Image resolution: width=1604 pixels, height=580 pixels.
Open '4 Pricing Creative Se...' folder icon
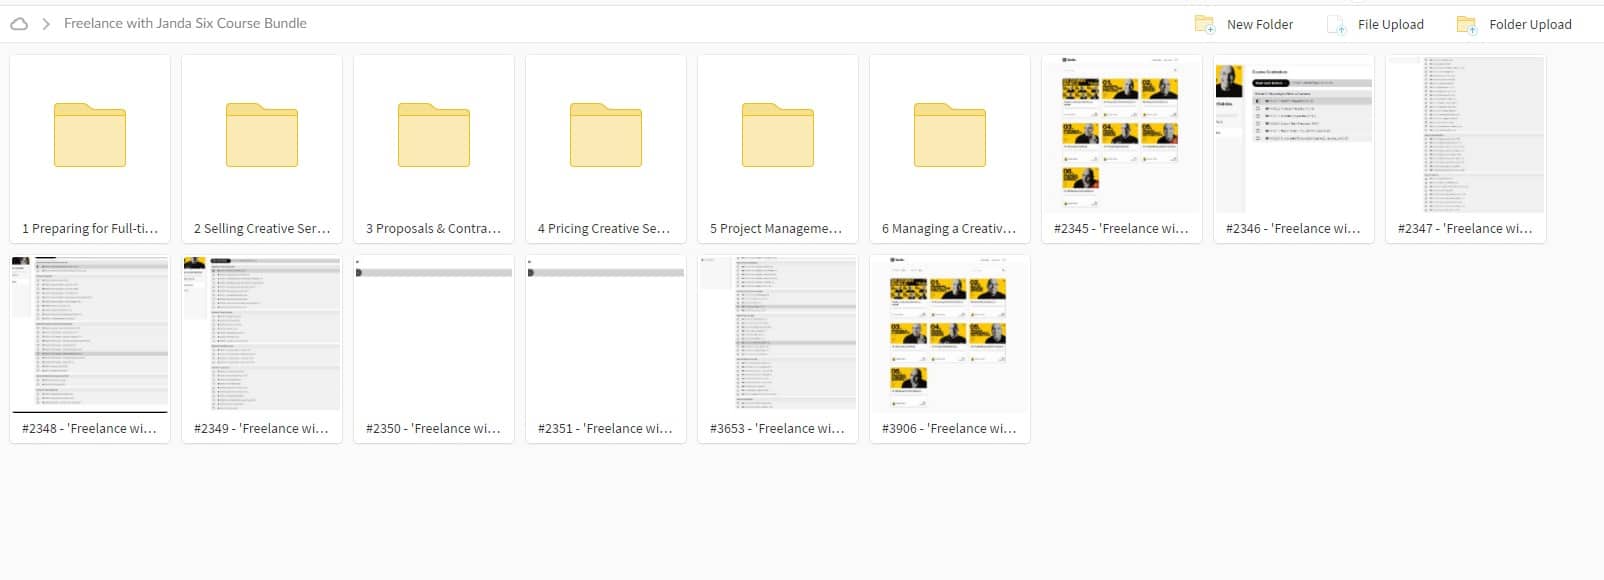point(606,135)
